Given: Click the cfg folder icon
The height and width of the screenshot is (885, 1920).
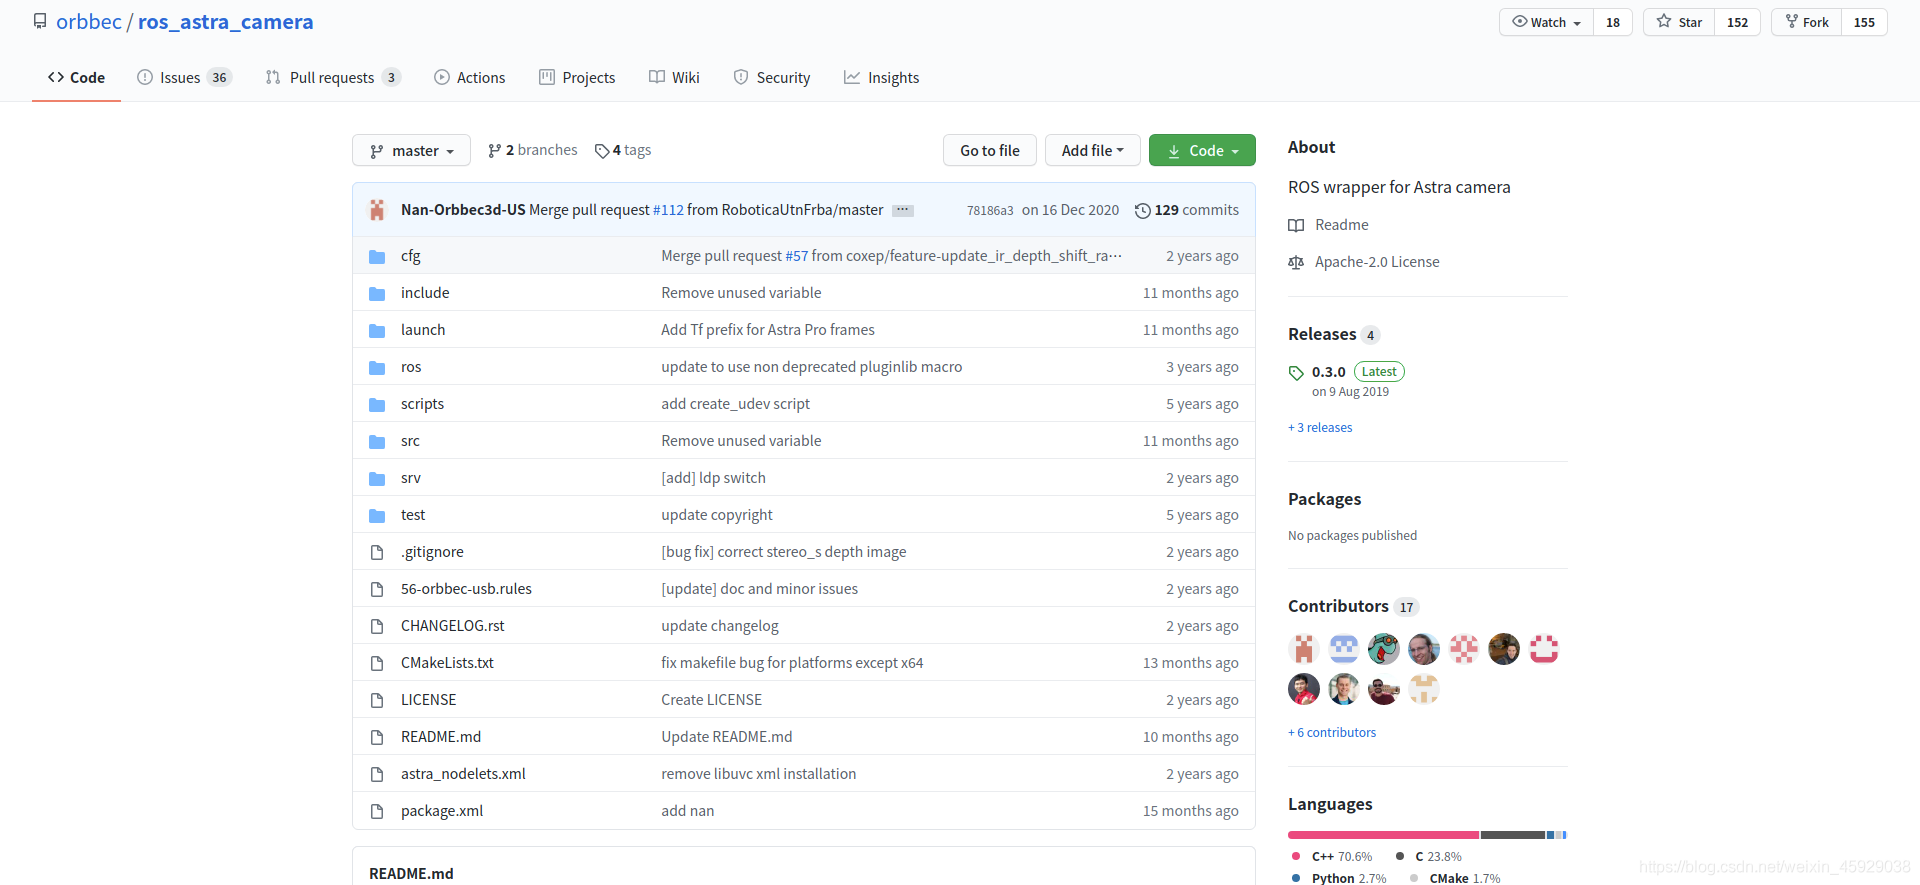Looking at the screenshot, I should pos(377,257).
